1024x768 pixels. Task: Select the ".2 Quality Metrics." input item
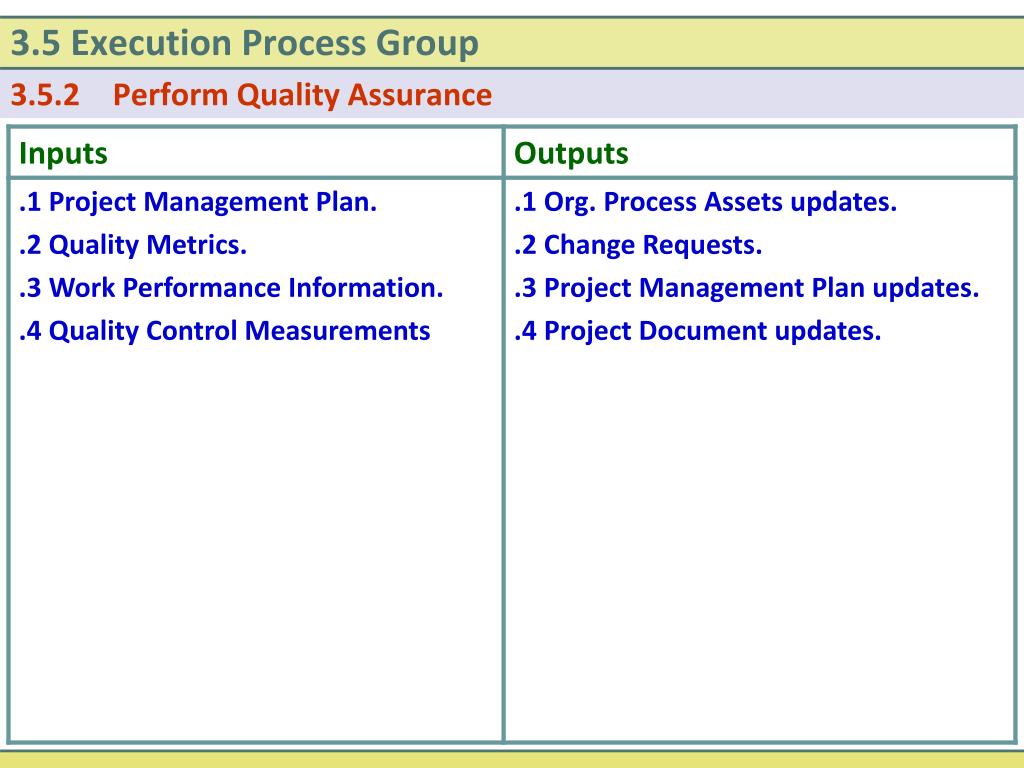click(x=133, y=245)
